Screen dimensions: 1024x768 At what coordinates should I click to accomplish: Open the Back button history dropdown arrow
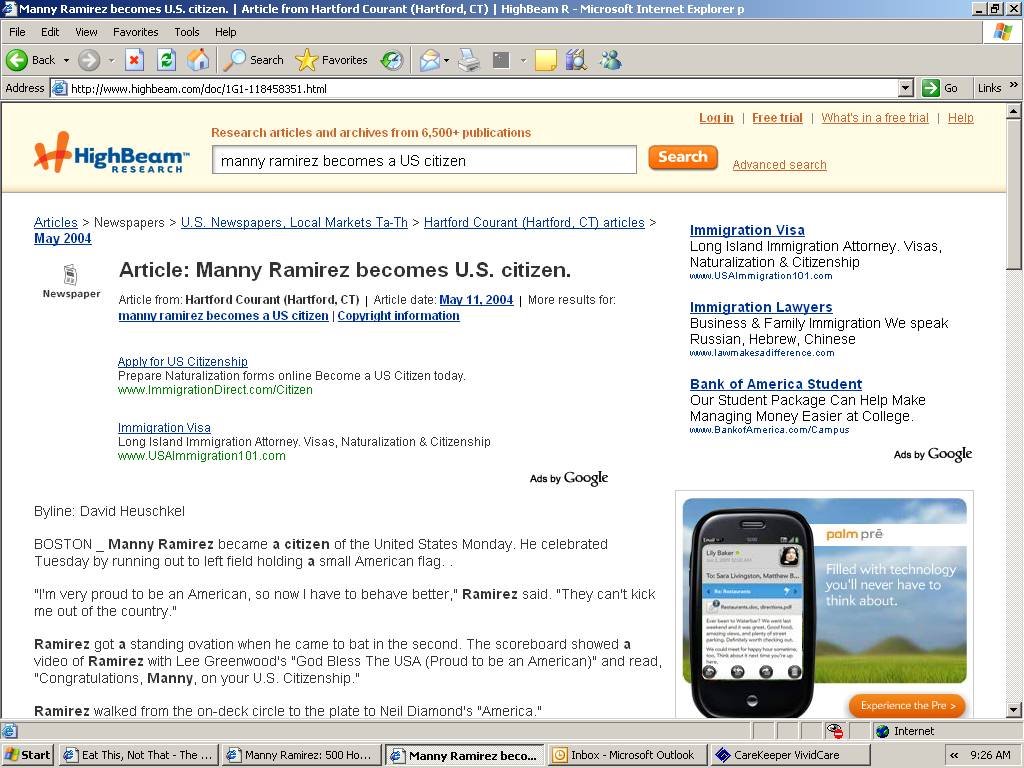point(66,60)
